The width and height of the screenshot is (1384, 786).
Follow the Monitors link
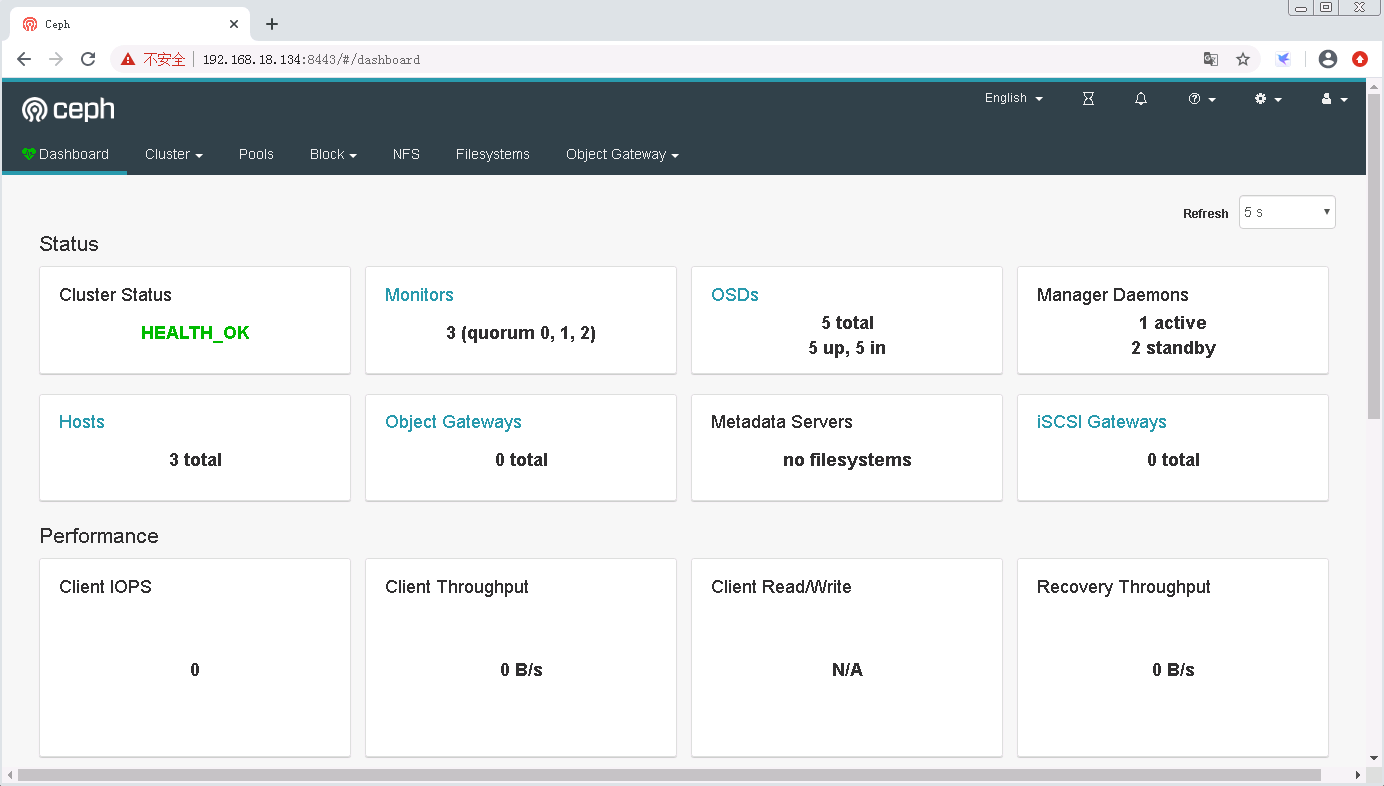pos(419,295)
